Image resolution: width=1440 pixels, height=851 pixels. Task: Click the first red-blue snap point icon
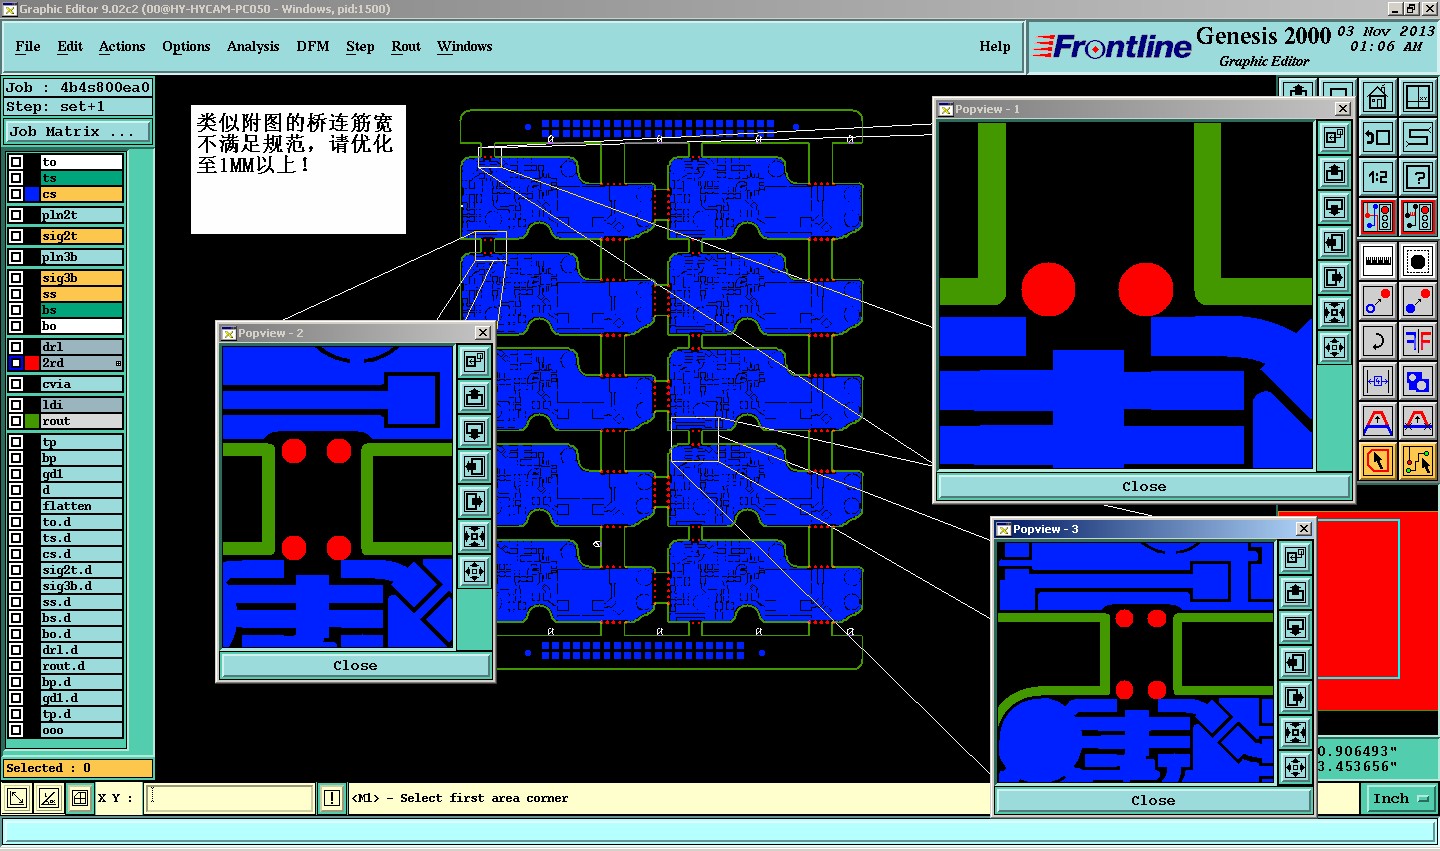point(1377,301)
